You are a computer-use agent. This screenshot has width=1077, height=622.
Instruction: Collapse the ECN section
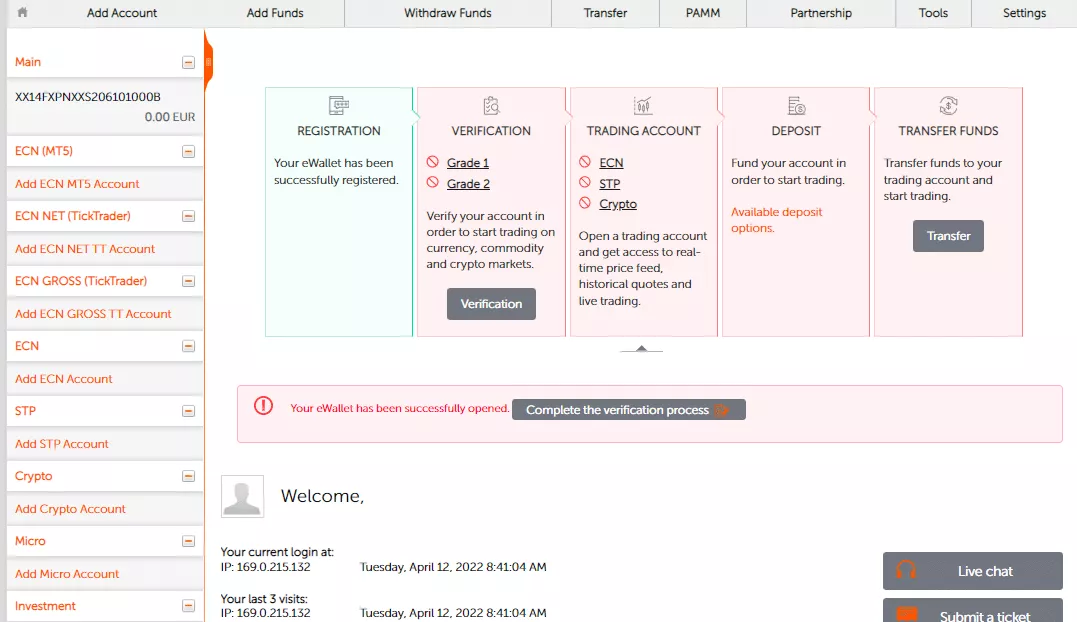[188, 346]
